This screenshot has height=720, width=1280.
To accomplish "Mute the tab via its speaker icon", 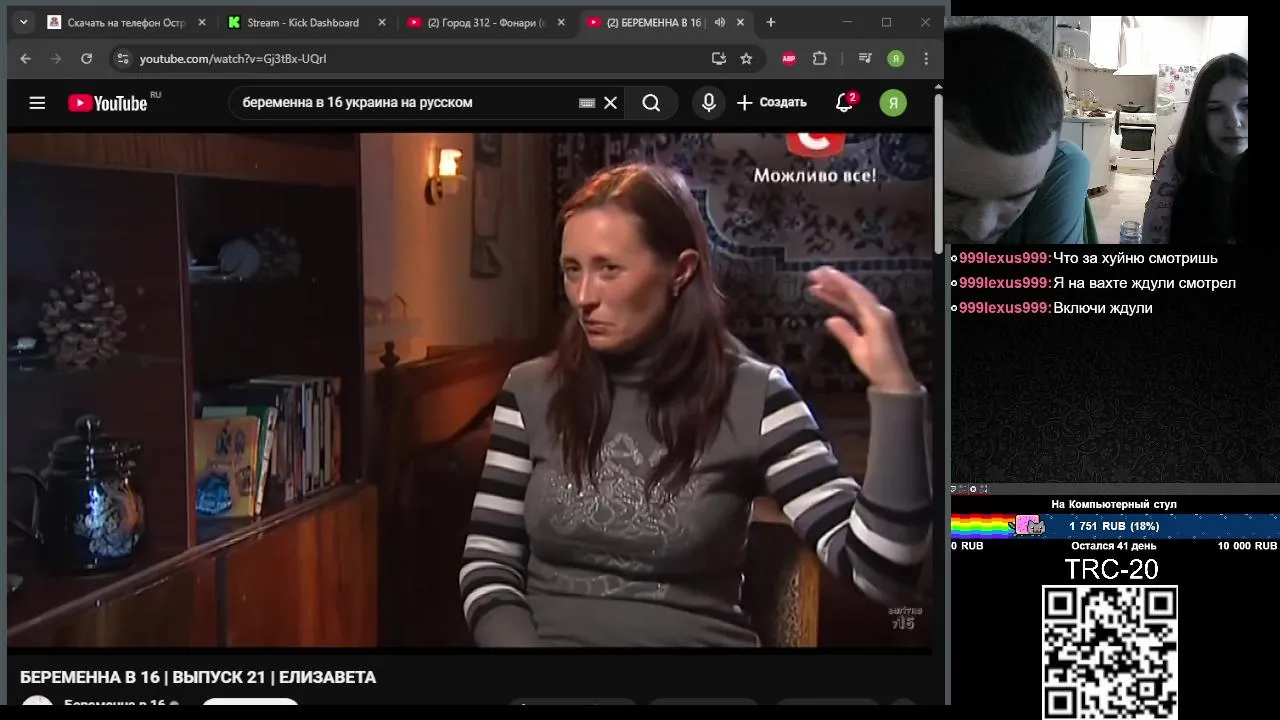I will 719,22.
